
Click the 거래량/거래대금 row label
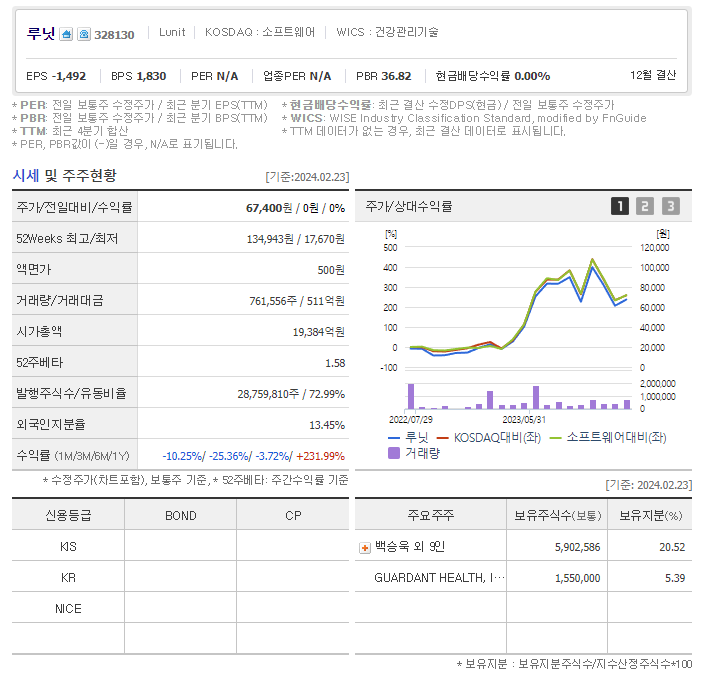(x=60, y=301)
